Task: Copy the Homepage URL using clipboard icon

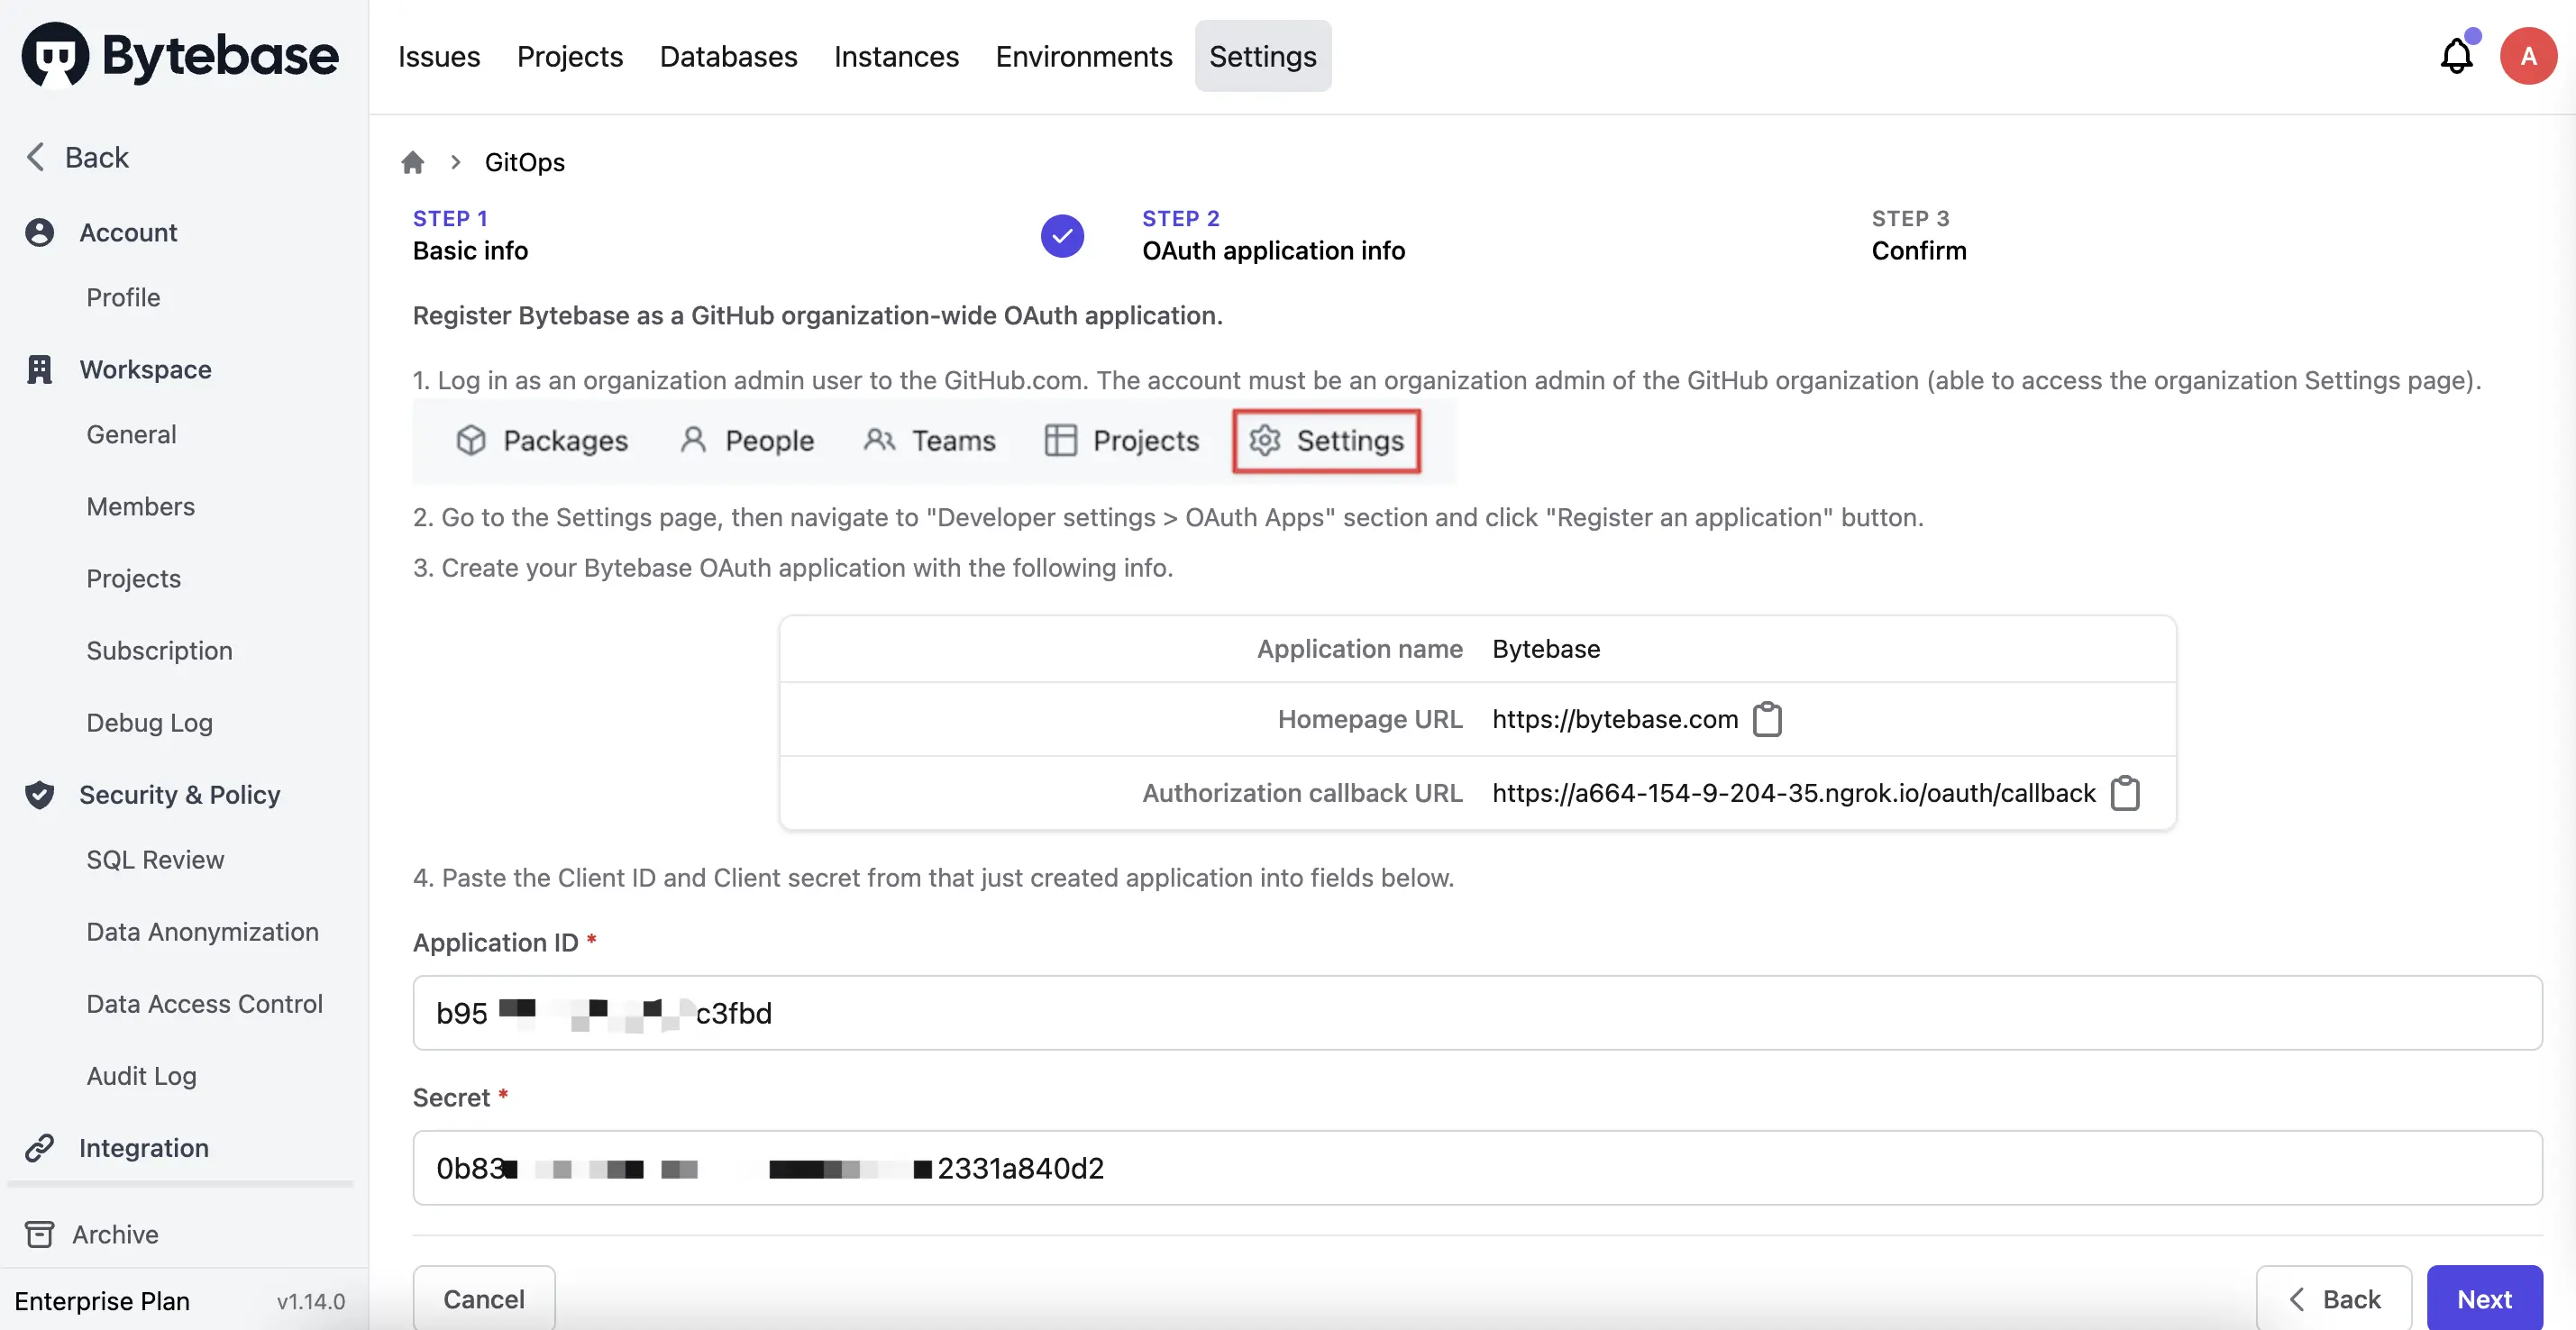Action: coord(1767,719)
